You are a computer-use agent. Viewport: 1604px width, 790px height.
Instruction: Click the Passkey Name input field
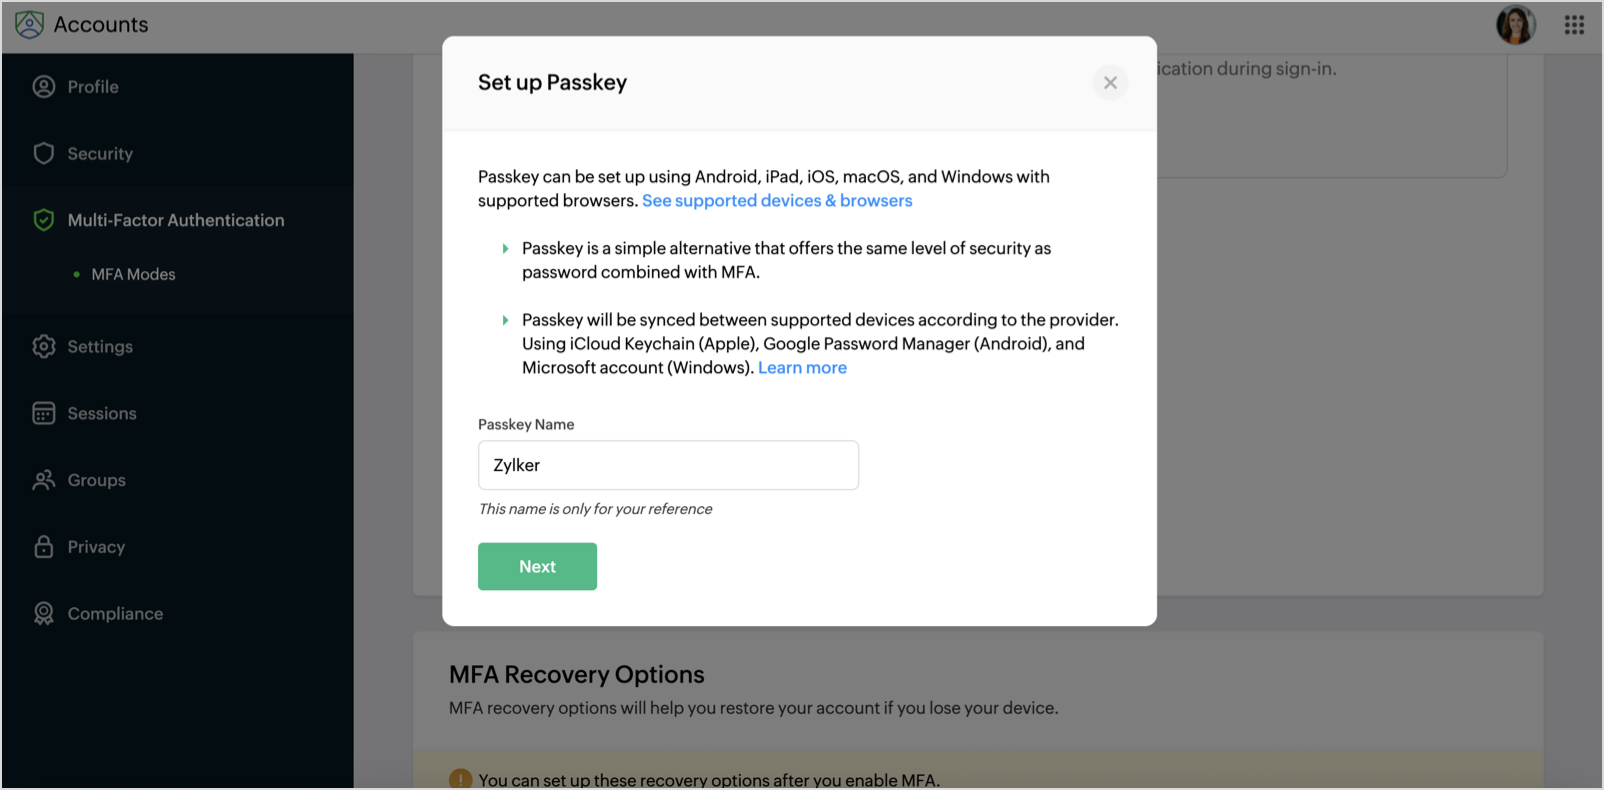pos(668,465)
